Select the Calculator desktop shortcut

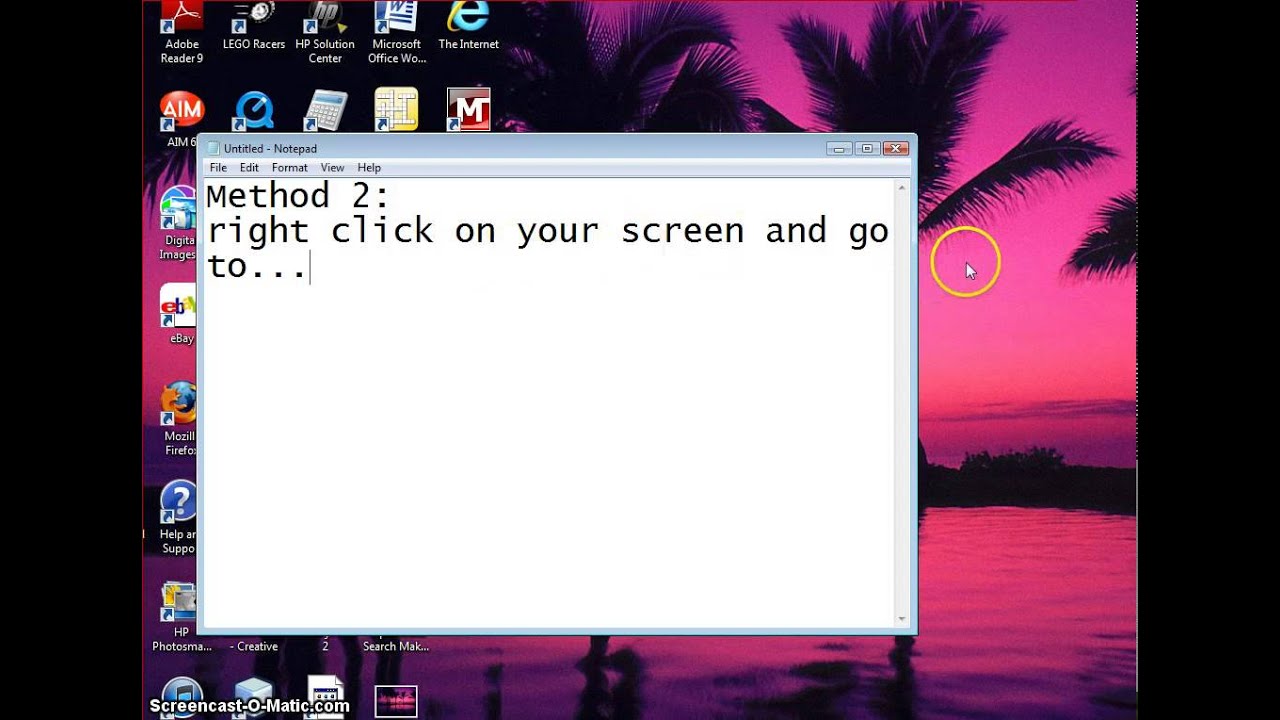pos(325,110)
